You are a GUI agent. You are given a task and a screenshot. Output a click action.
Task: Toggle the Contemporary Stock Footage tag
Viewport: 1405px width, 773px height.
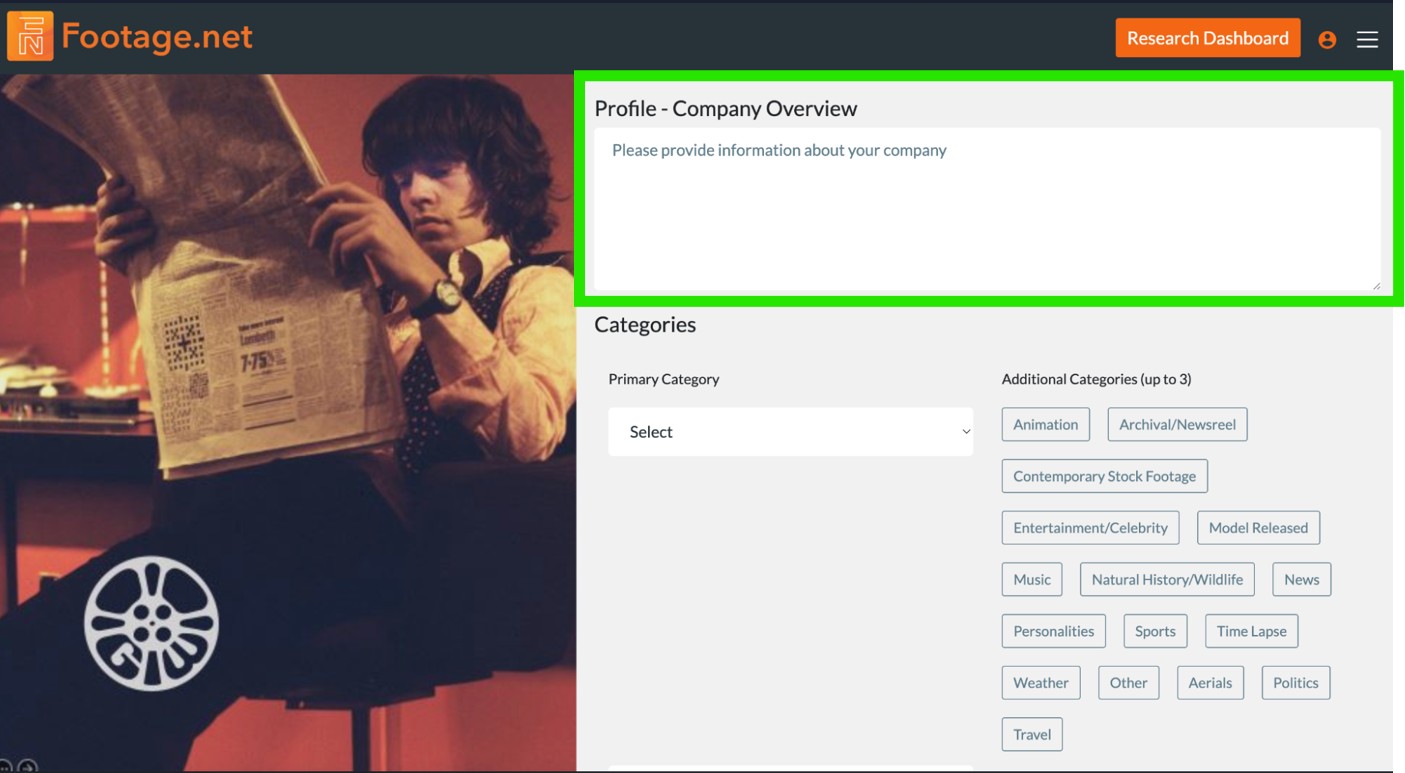click(x=1104, y=476)
